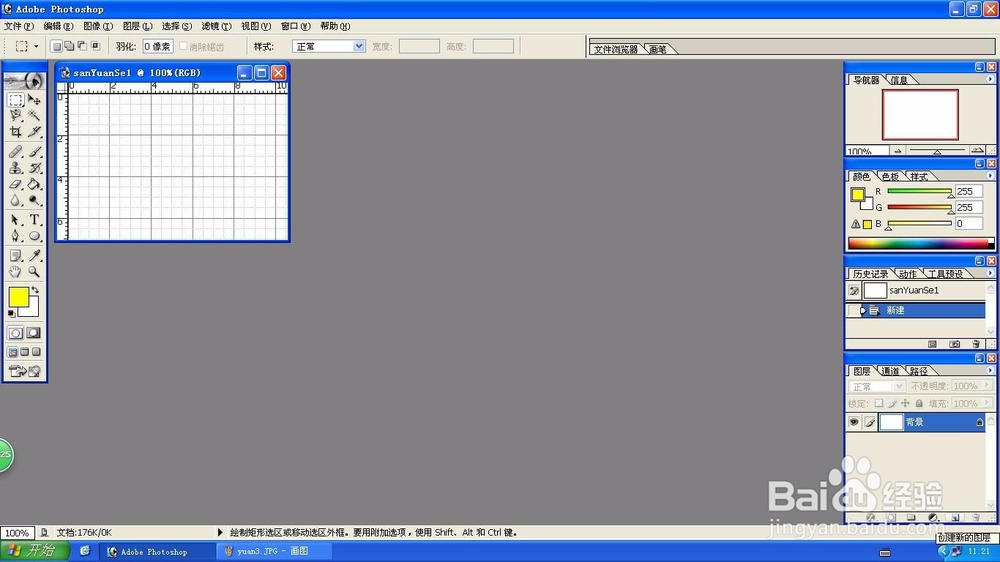The height and width of the screenshot is (562, 1000).
Task: Select the Clone Stamp tool
Action: tap(15, 168)
